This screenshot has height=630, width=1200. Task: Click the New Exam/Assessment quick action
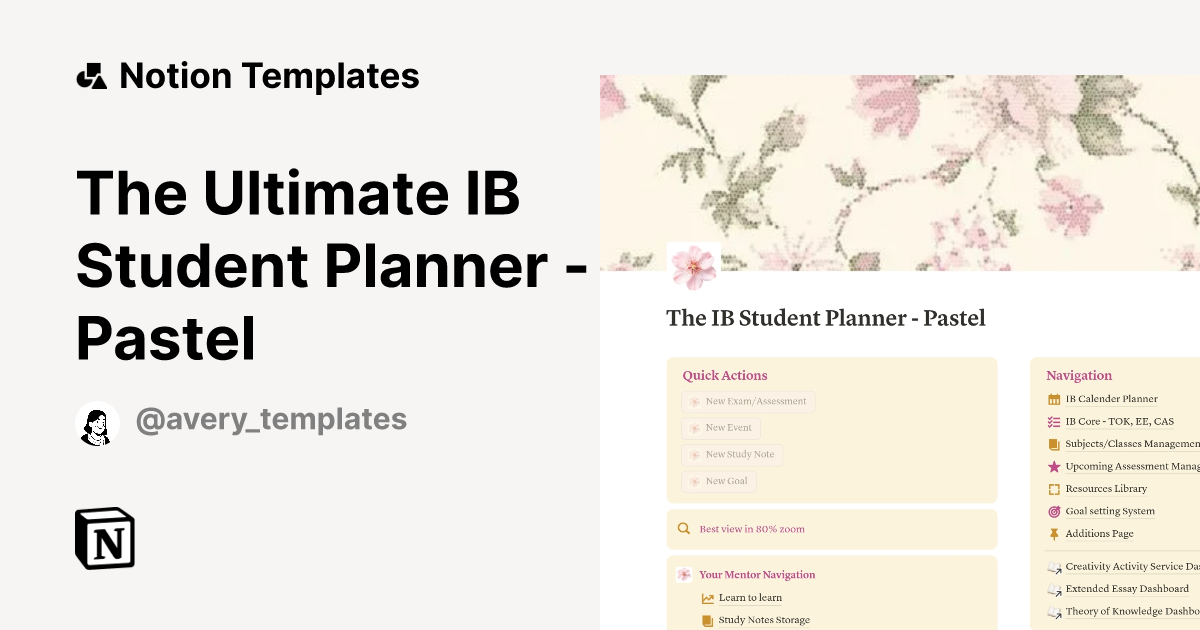[x=748, y=401]
